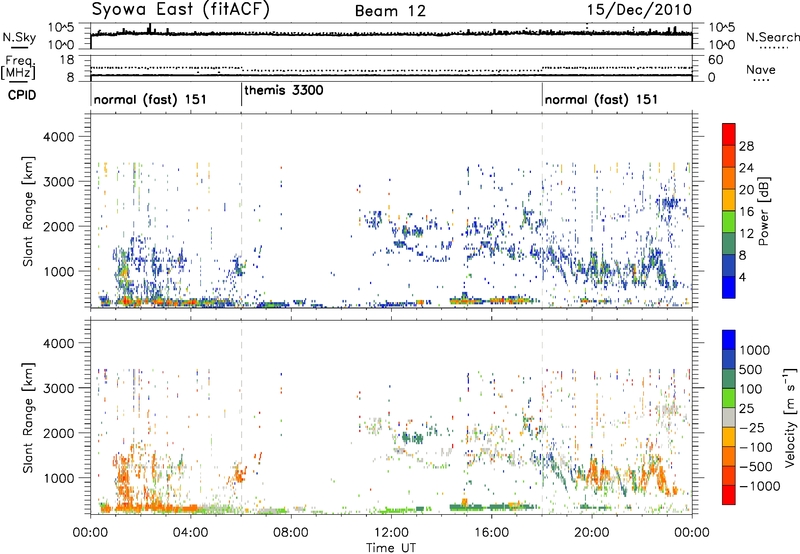Click the gray band of the velocity colorbar
The image size is (800, 554).
pyautogui.click(x=729, y=418)
